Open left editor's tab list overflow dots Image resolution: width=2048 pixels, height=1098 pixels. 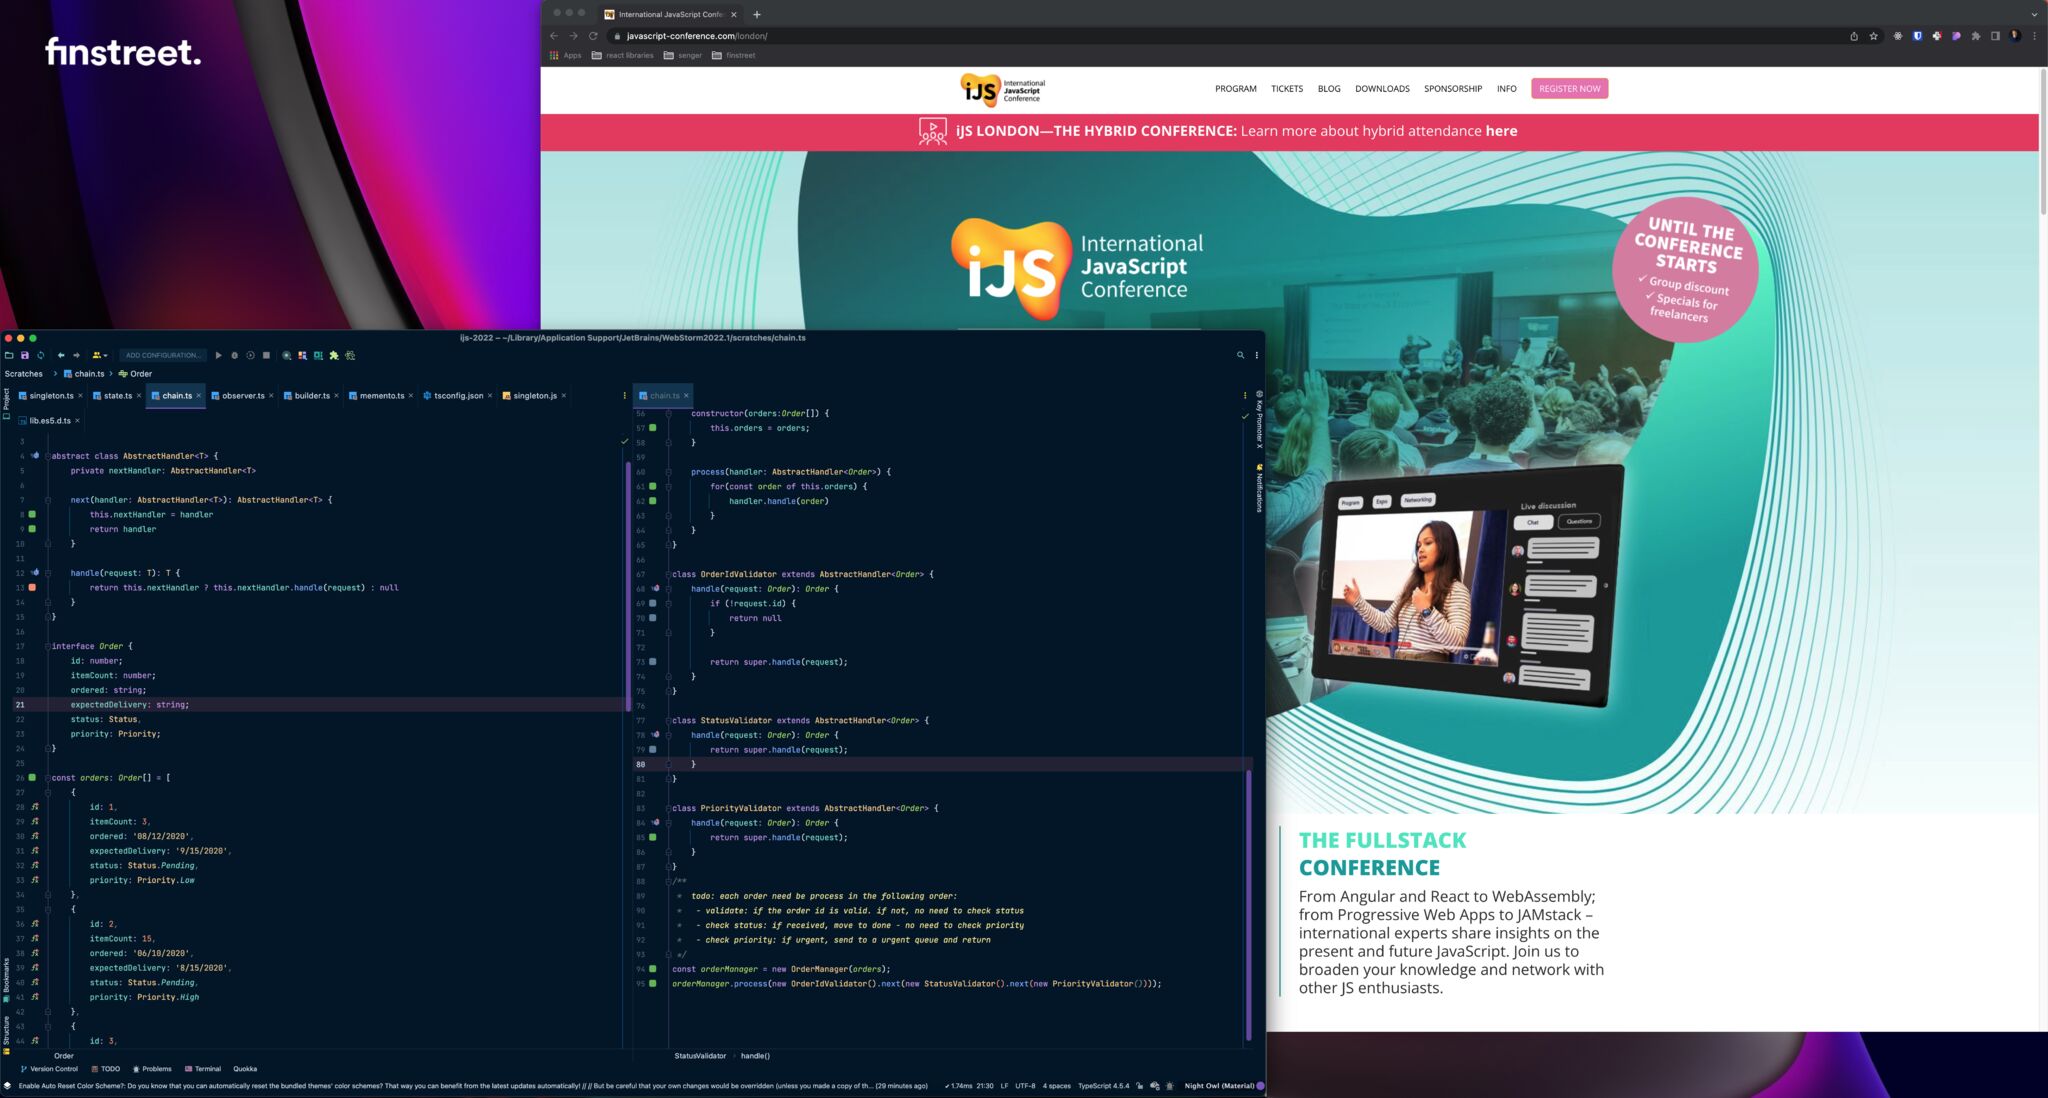click(x=624, y=396)
